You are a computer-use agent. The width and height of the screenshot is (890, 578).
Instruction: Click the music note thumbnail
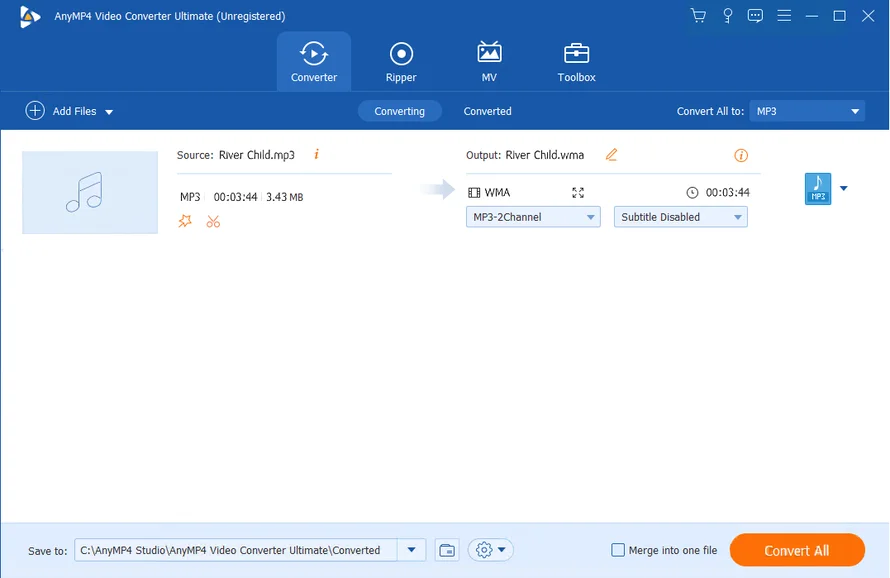coord(90,192)
